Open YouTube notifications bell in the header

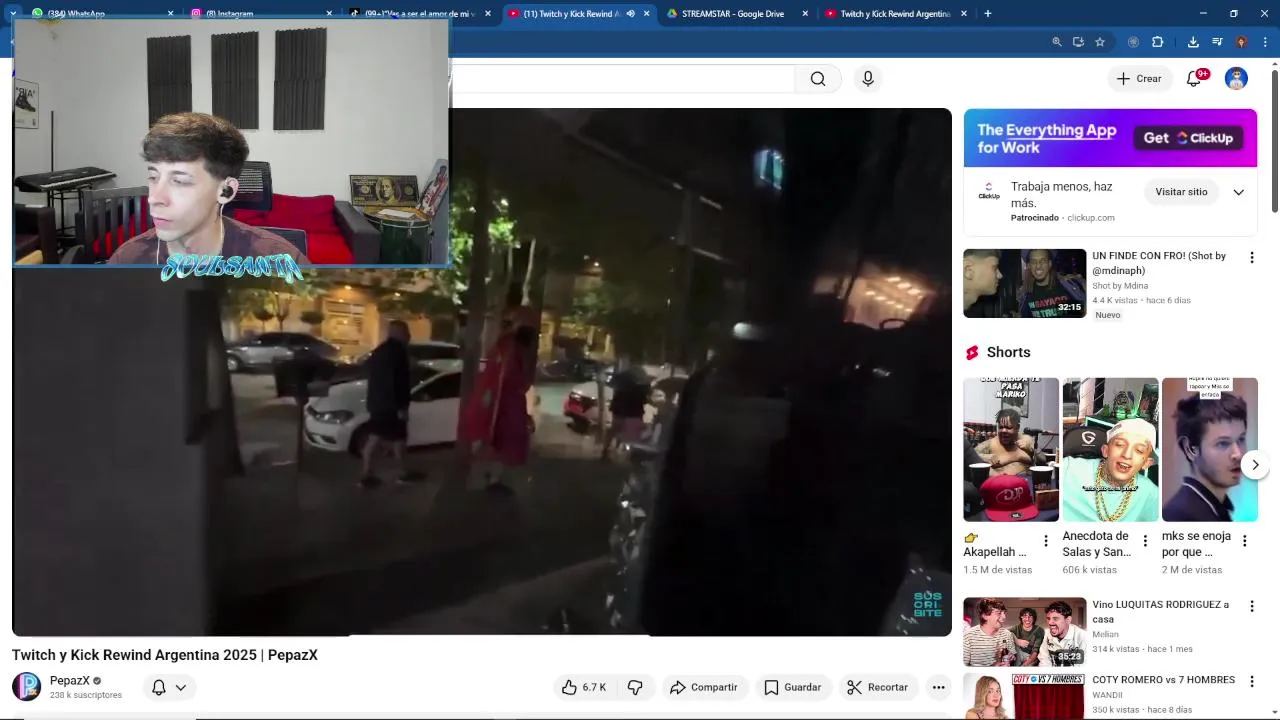[1194, 79]
